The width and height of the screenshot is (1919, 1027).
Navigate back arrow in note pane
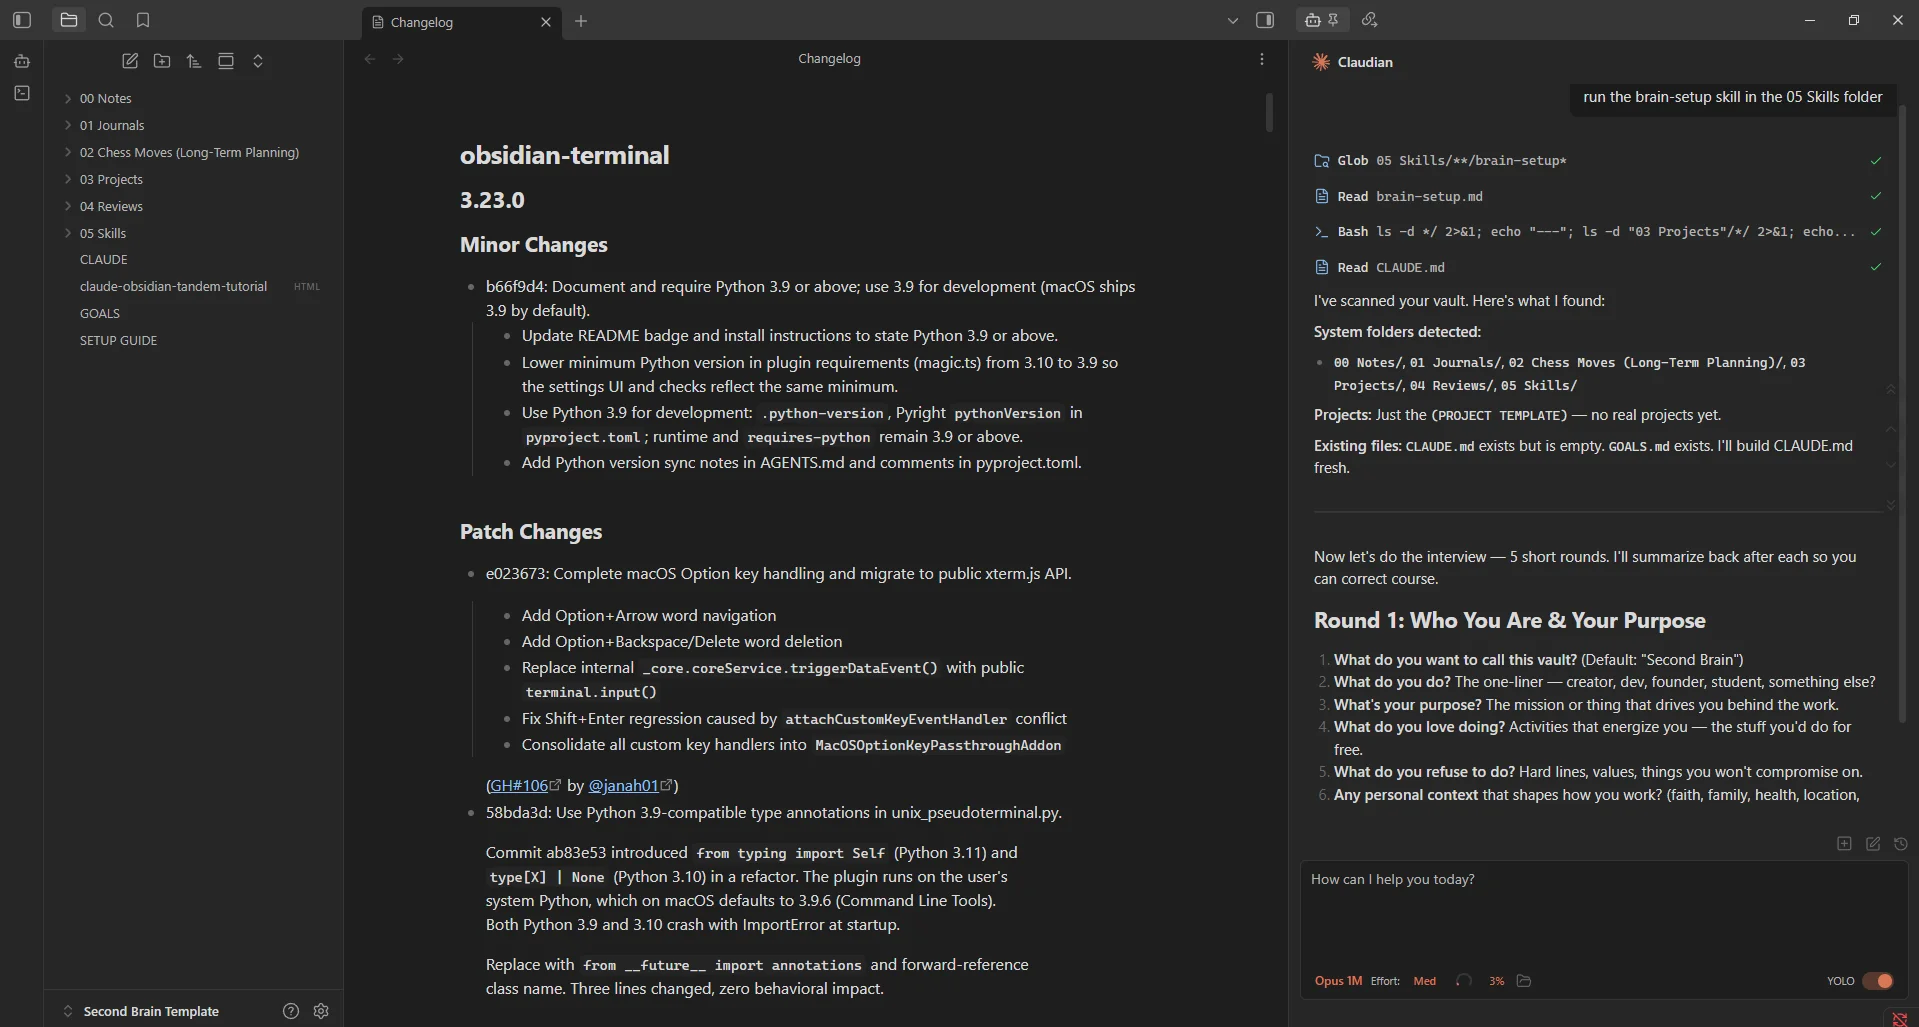point(370,59)
